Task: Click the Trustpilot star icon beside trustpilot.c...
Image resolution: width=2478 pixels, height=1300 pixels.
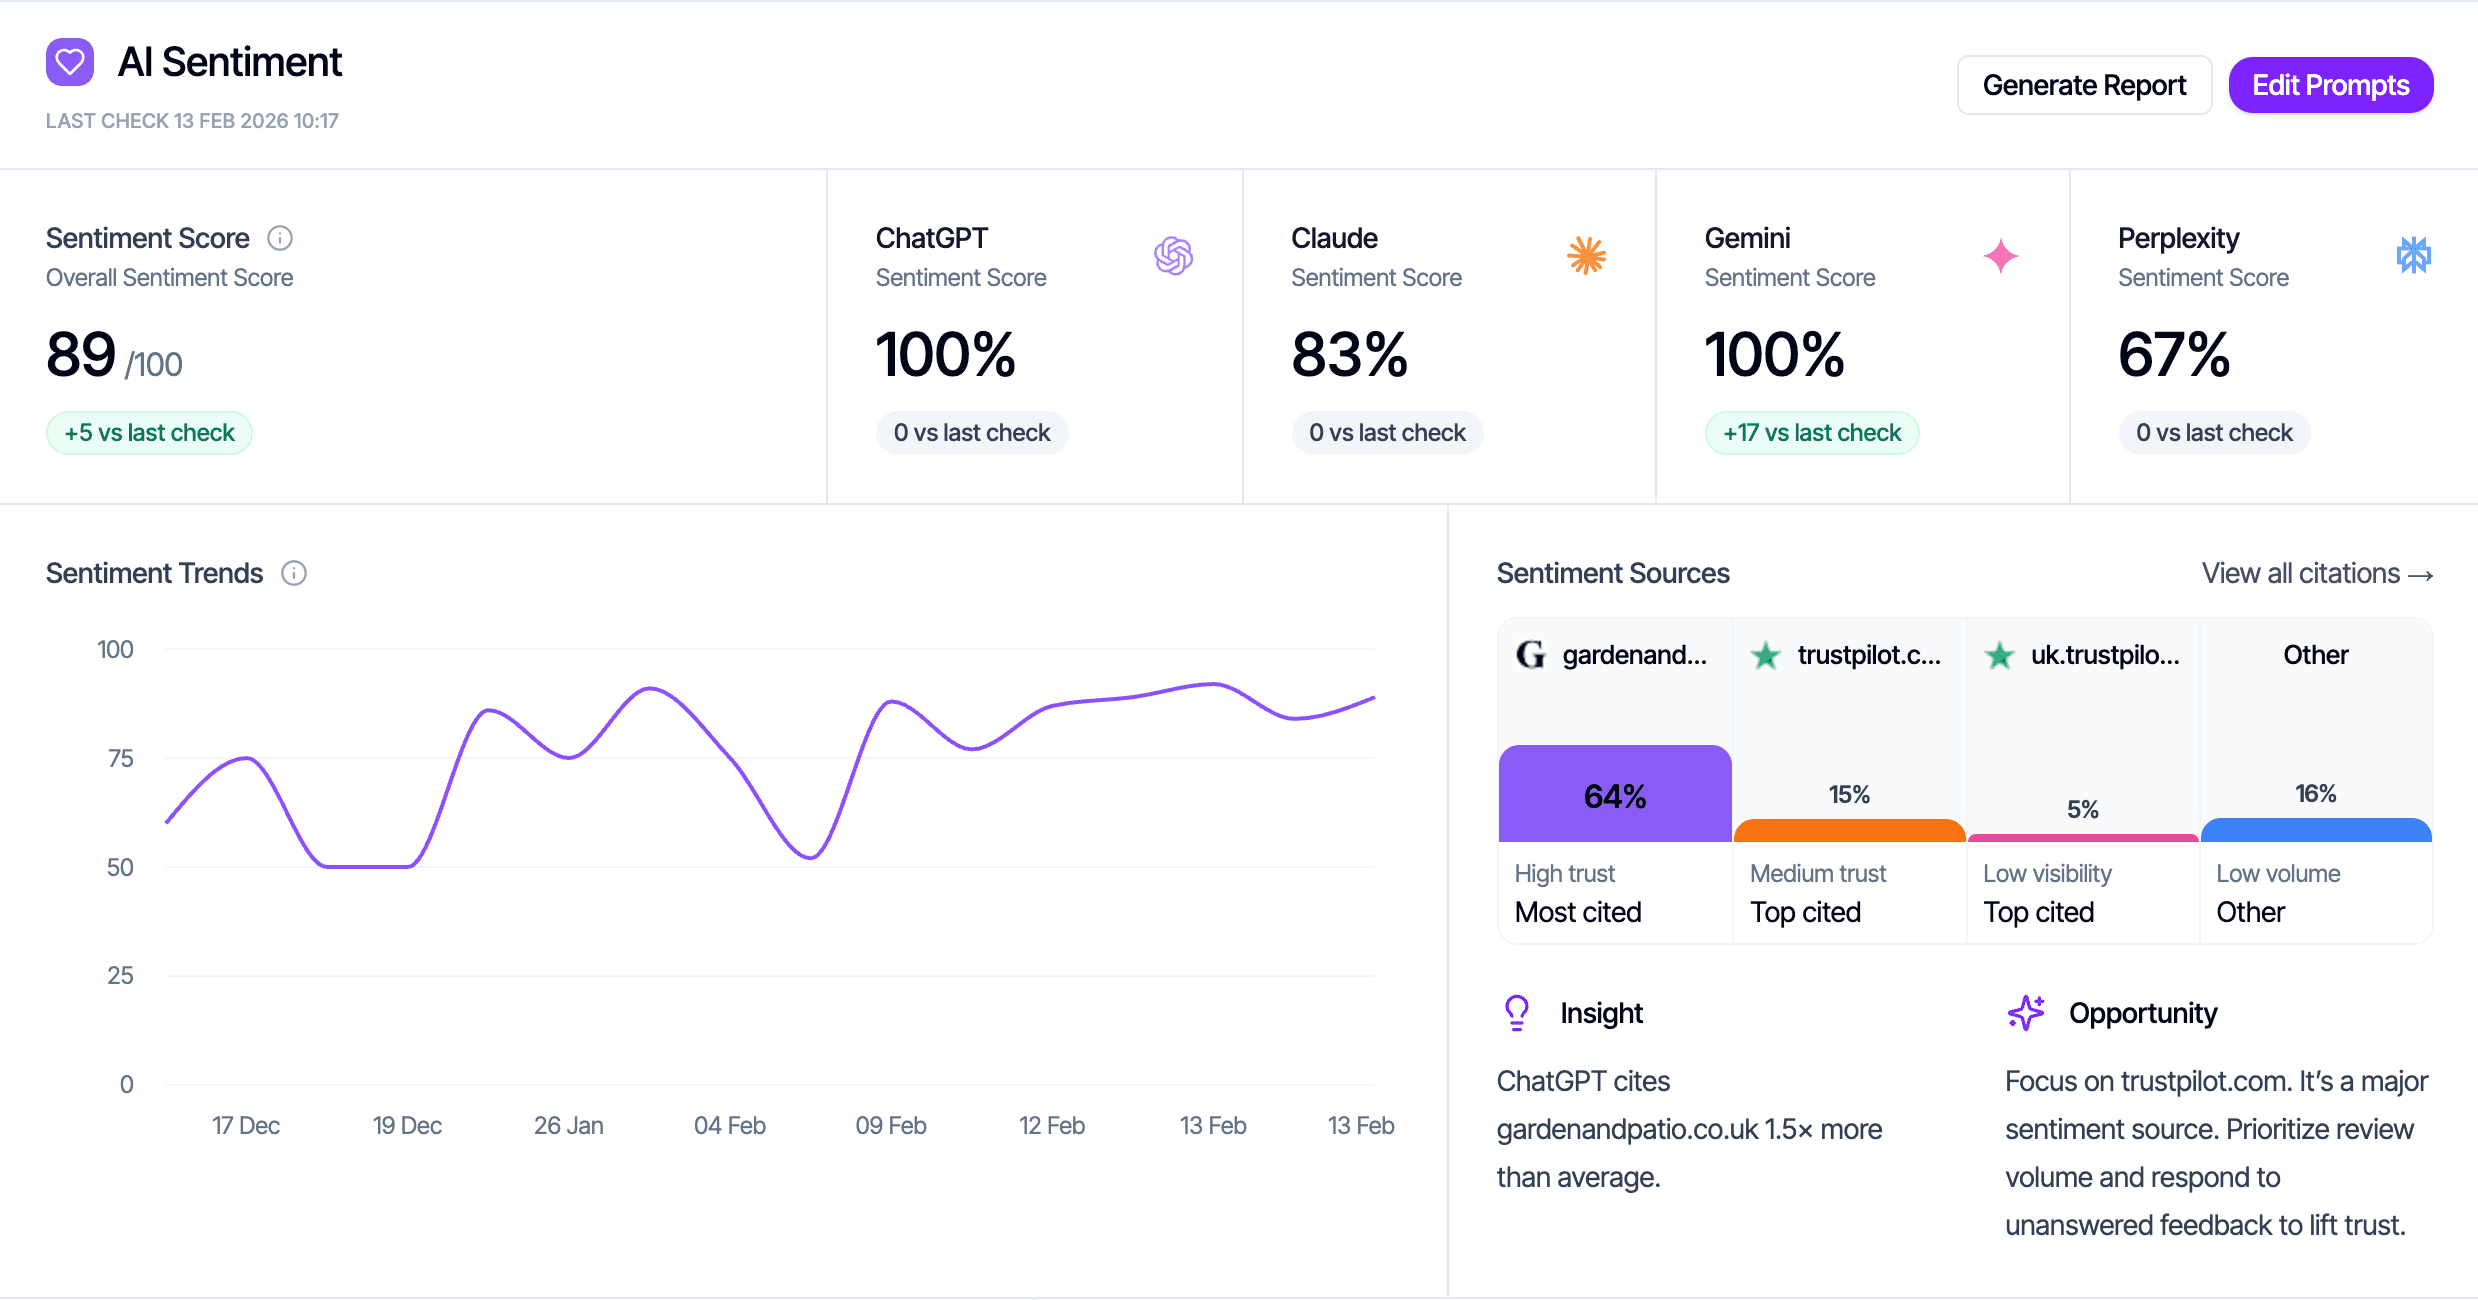Action: [x=1766, y=655]
